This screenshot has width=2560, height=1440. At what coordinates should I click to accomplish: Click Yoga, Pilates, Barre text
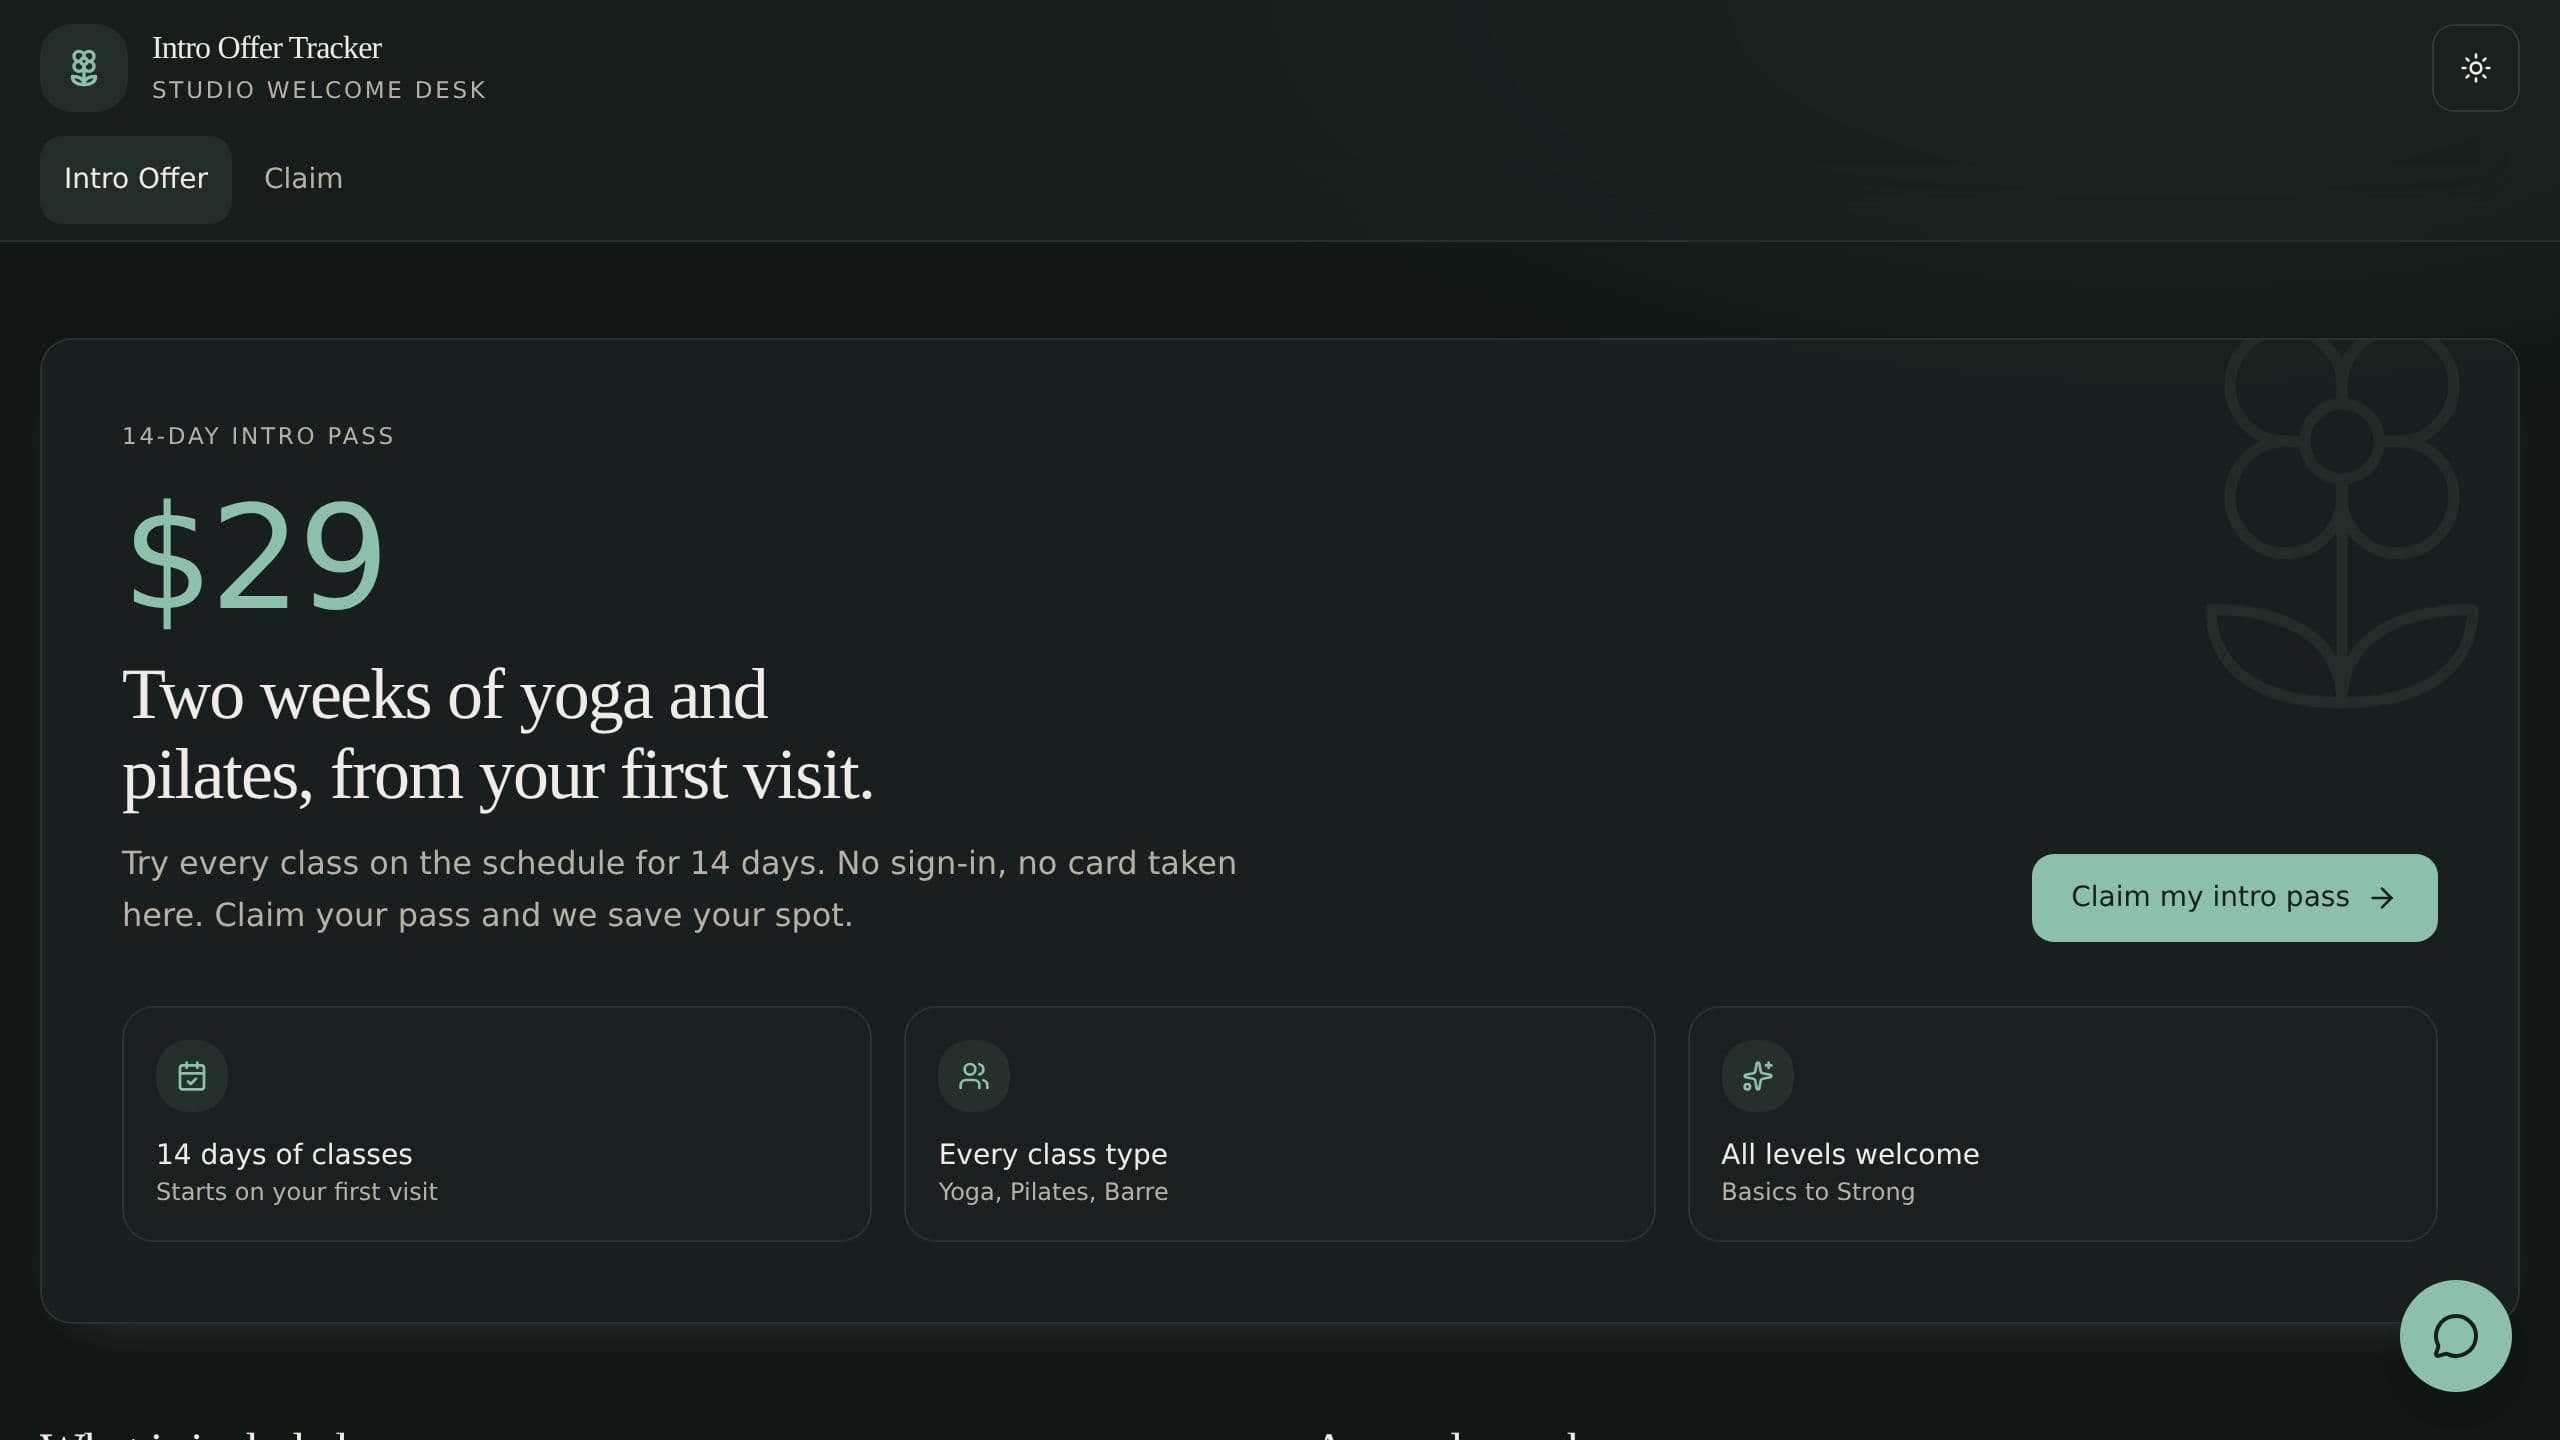[x=1053, y=1192]
